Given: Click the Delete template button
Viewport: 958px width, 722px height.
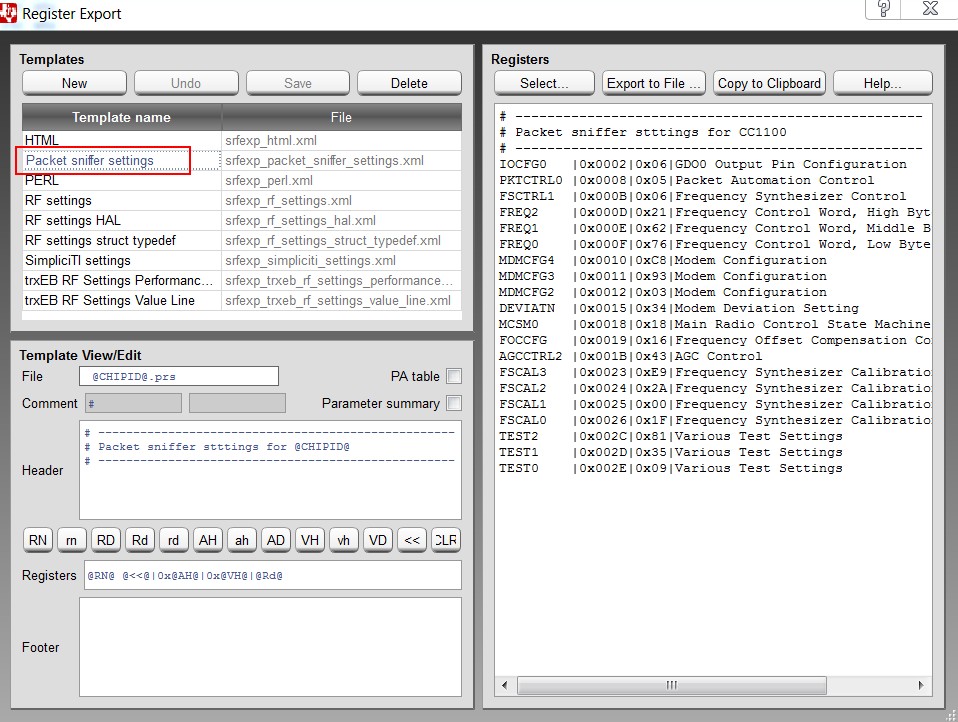Looking at the screenshot, I should click(409, 83).
